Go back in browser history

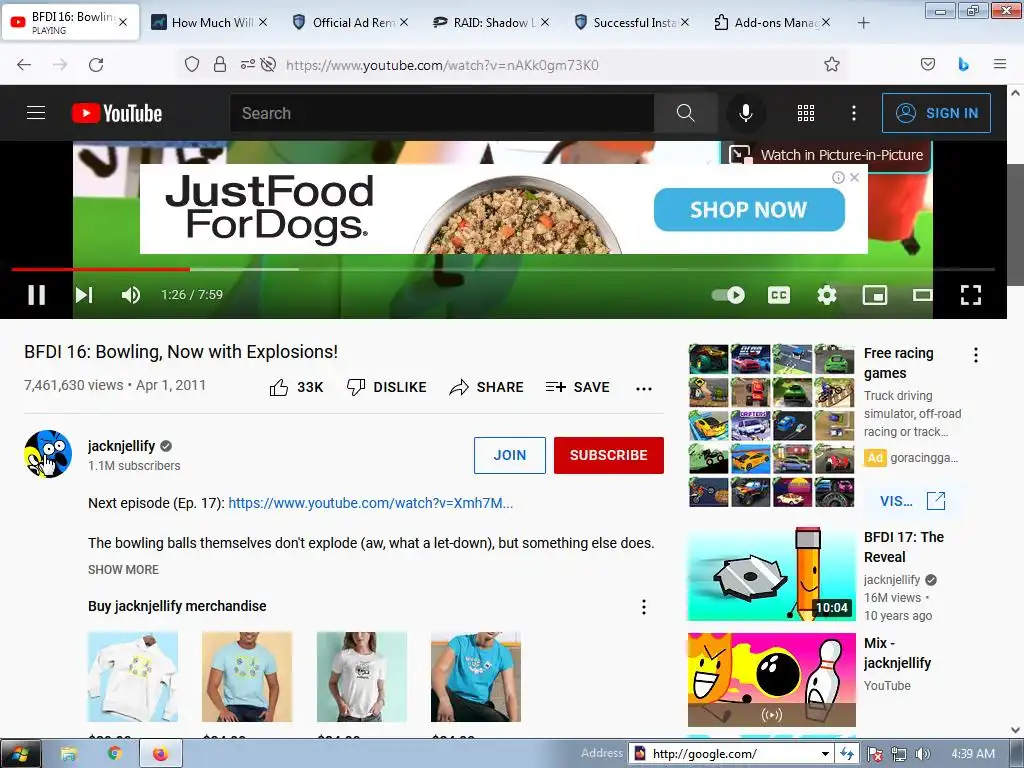coord(24,65)
